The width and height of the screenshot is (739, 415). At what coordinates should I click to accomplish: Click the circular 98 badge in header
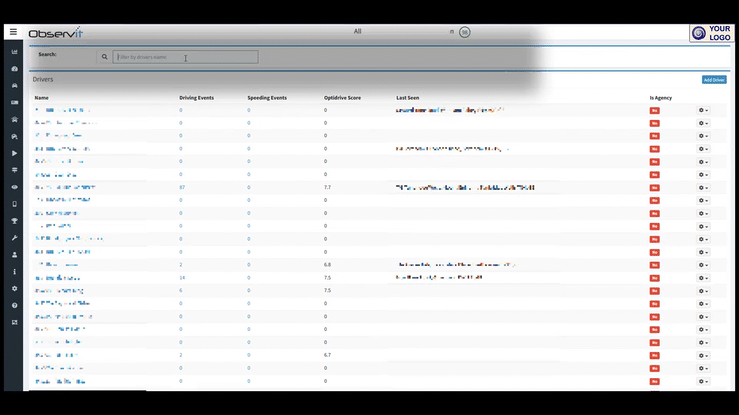click(x=465, y=32)
